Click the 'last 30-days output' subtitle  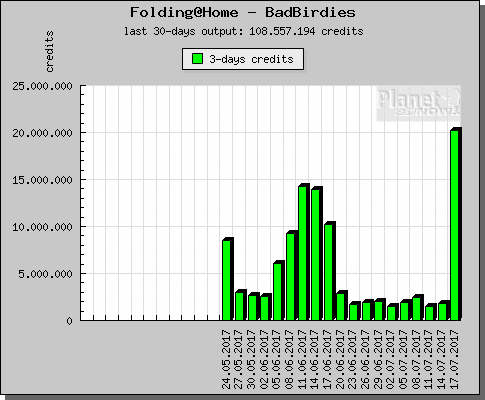[x=243, y=31]
